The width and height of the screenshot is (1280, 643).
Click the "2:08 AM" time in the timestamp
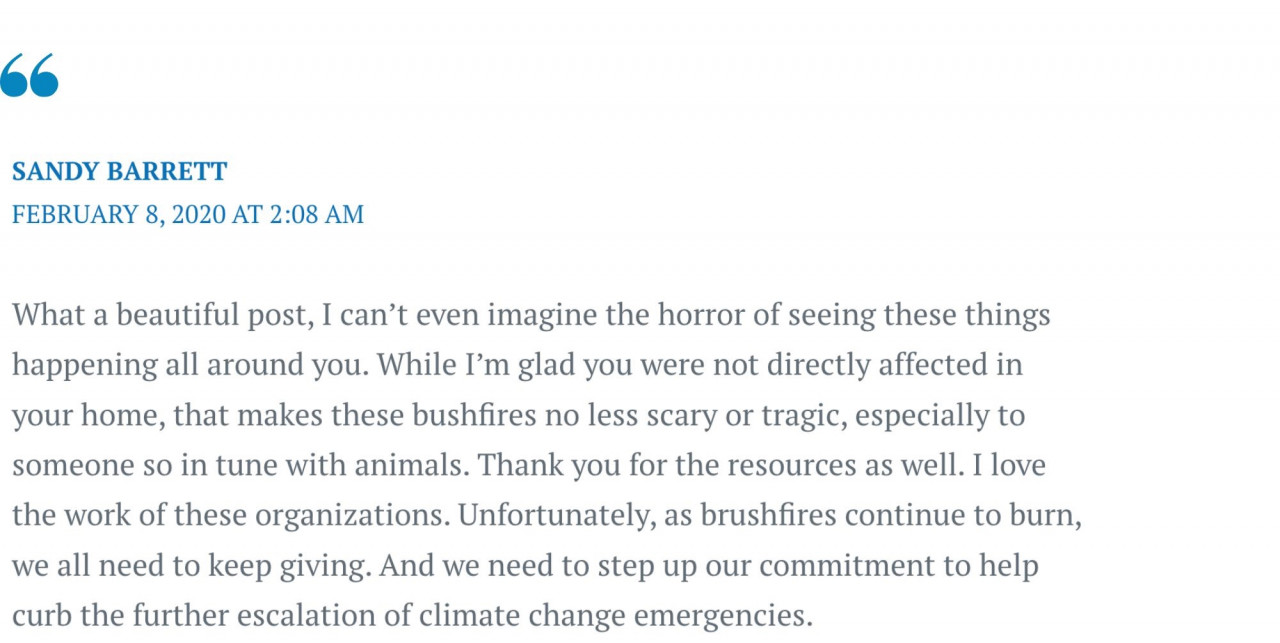click(316, 214)
